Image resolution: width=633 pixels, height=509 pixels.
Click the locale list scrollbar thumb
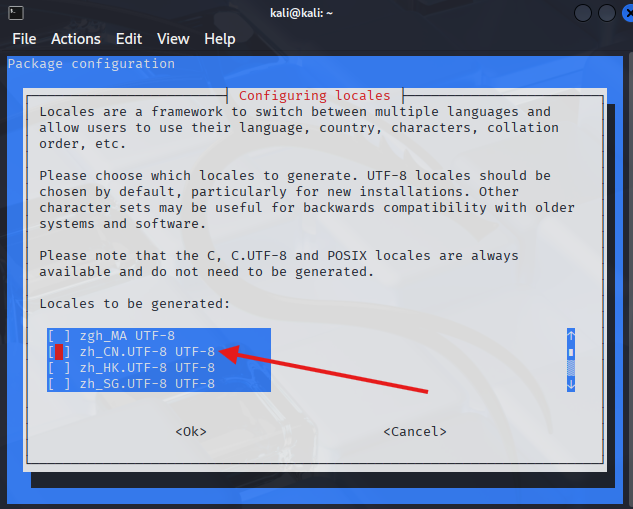tap(571, 352)
